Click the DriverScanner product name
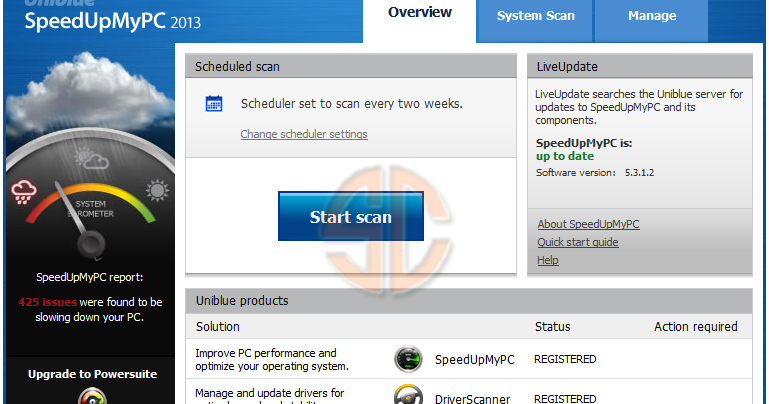 (472, 399)
